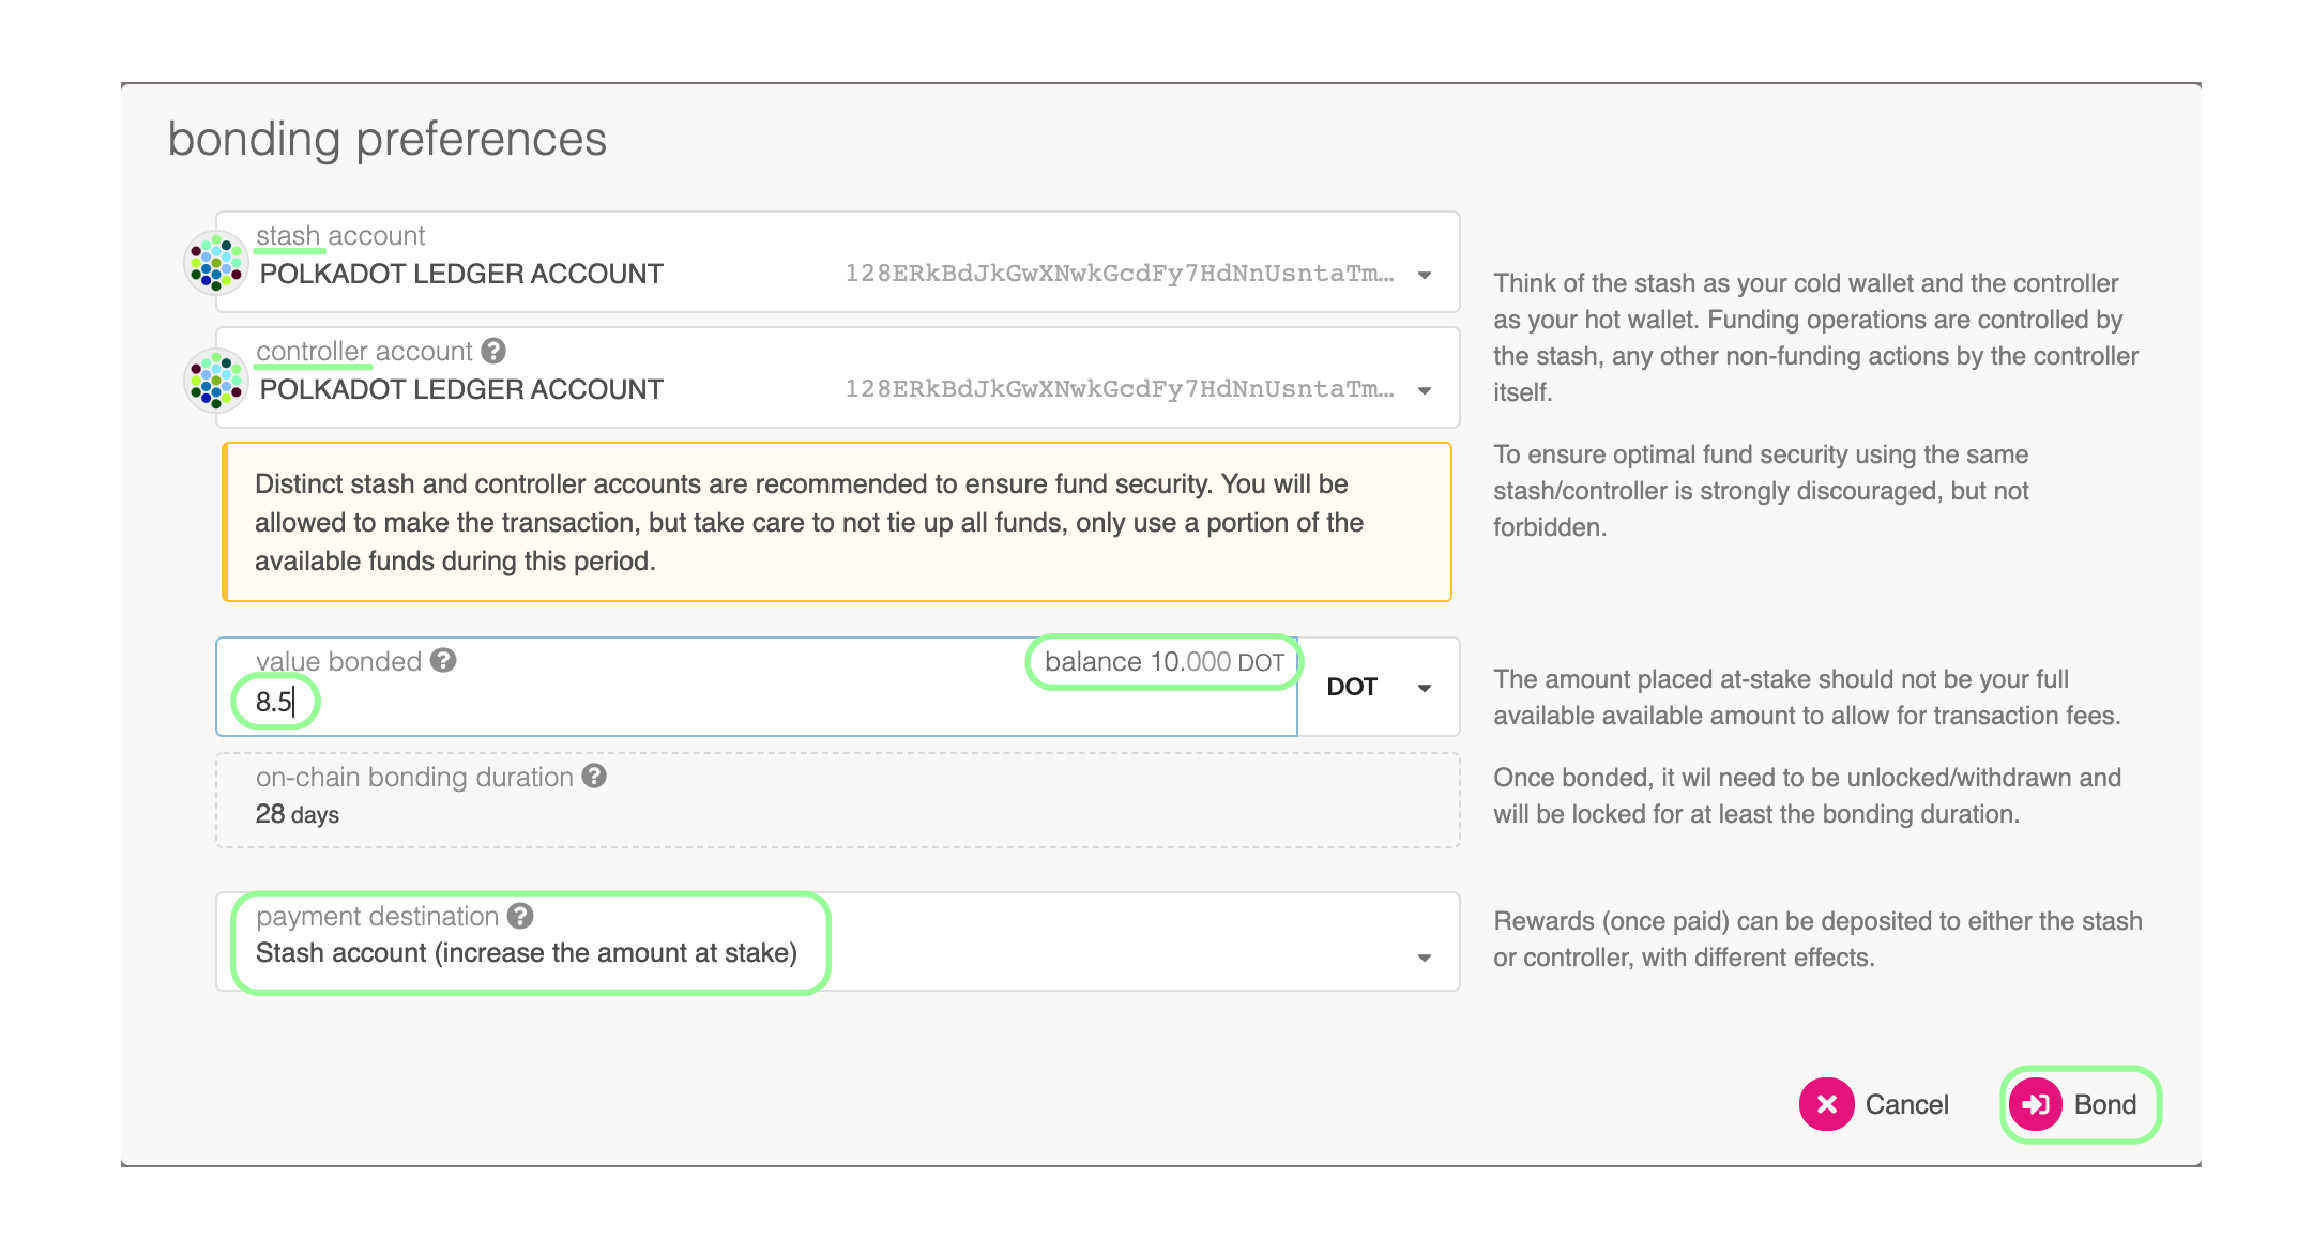Open the DOT unit selector dropdown
The height and width of the screenshot is (1250, 2324).
[x=1379, y=687]
